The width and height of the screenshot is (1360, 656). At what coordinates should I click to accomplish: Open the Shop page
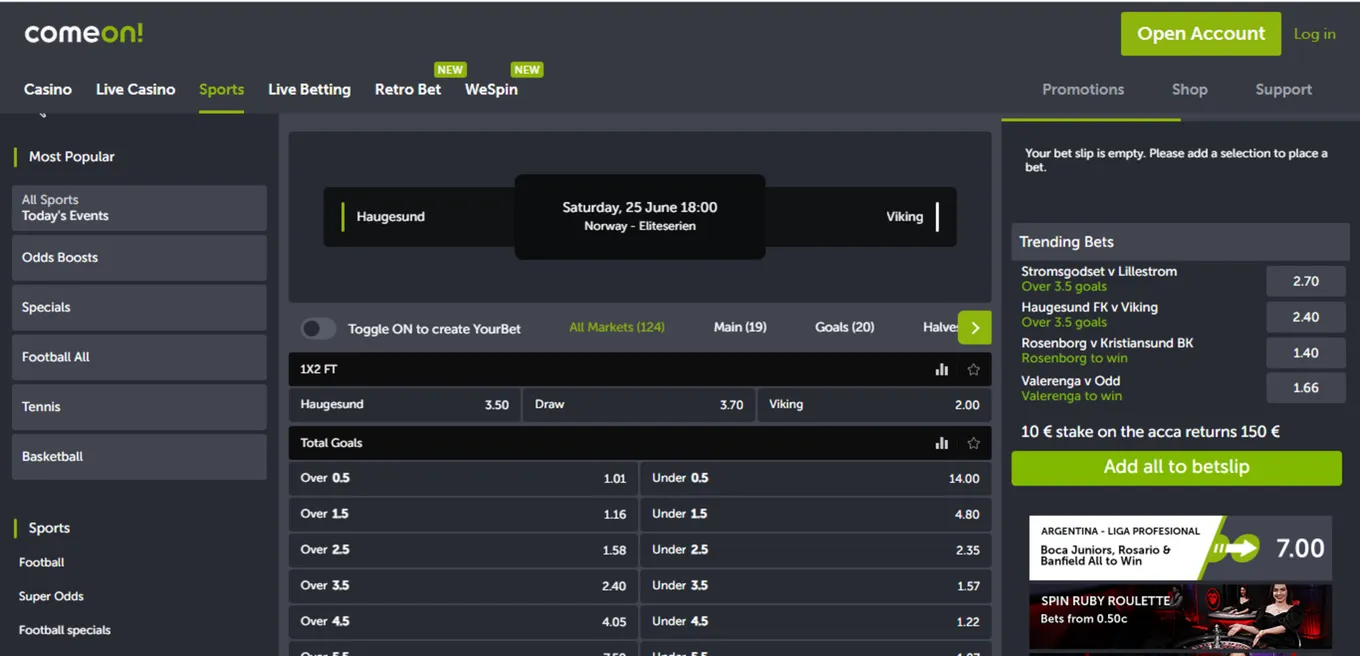pyautogui.click(x=1190, y=89)
